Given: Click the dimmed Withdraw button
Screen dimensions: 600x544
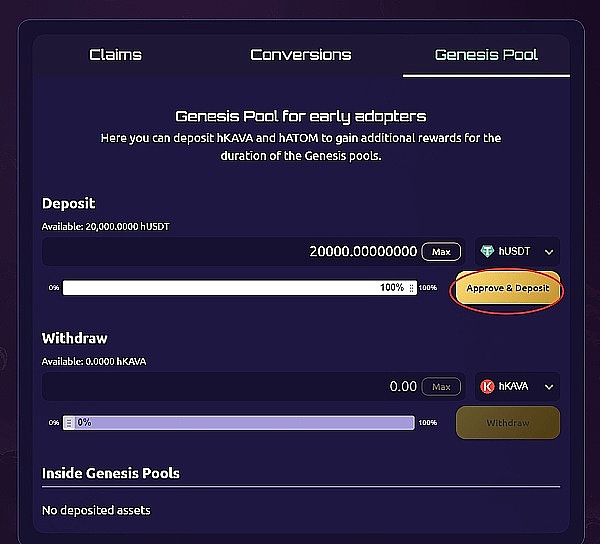Looking at the screenshot, I should pos(507,423).
